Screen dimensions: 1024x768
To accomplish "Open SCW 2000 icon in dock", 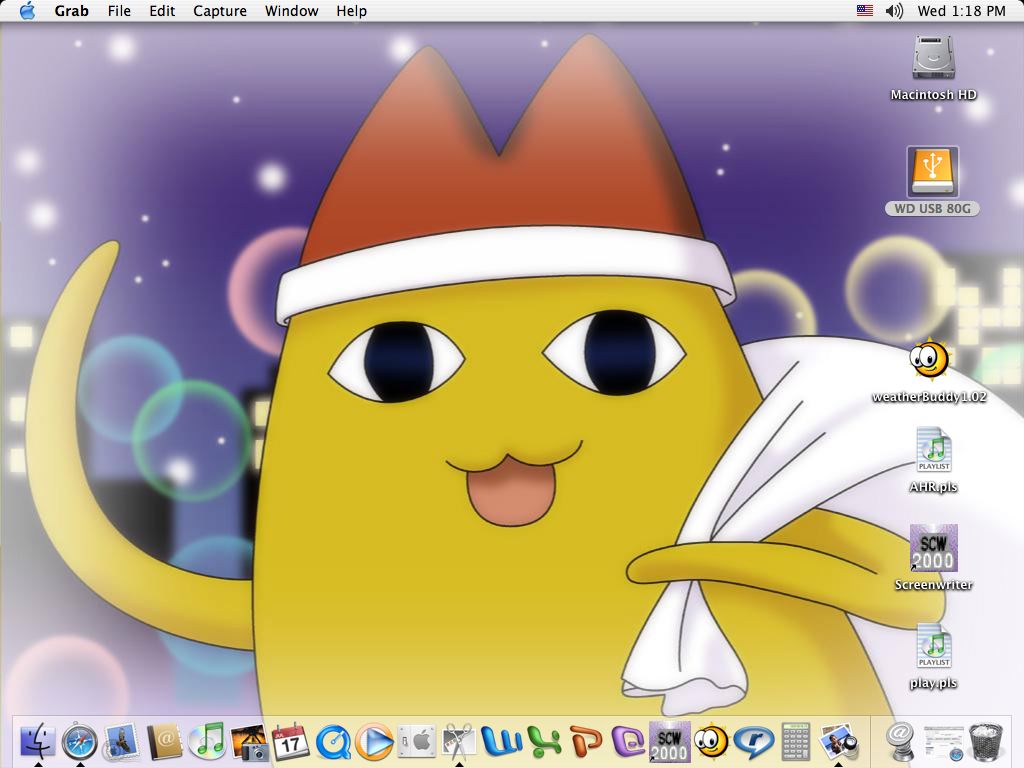I will point(669,741).
